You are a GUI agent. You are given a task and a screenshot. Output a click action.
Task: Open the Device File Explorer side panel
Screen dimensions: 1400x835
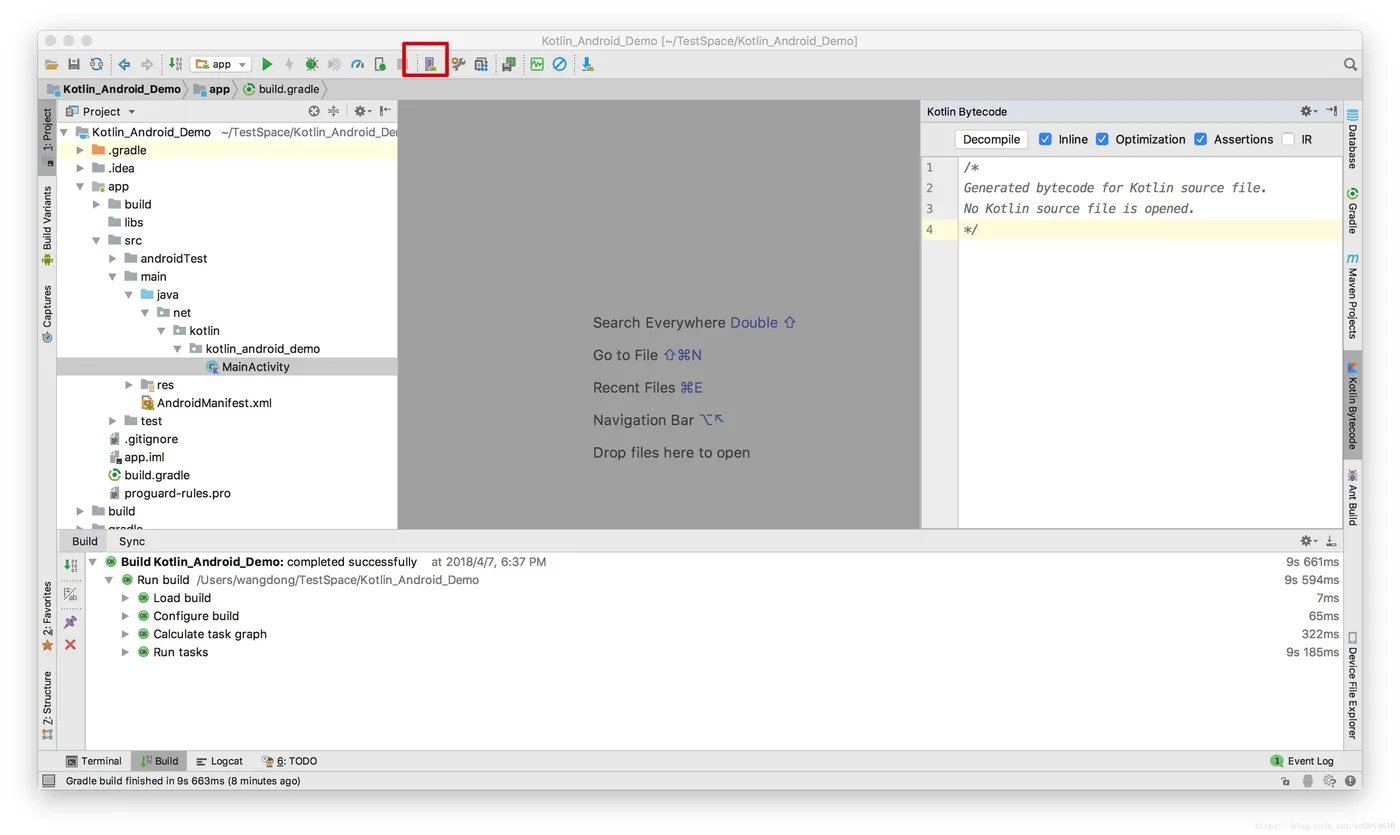1352,686
